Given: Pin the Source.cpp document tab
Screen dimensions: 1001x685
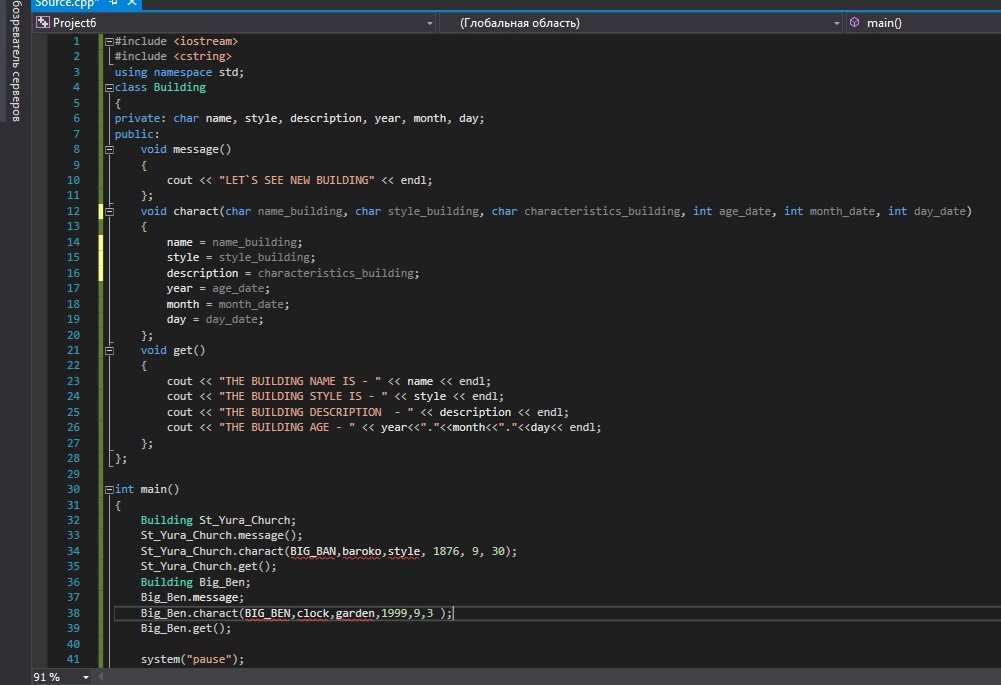Looking at the screenshot, I should 114,4.
